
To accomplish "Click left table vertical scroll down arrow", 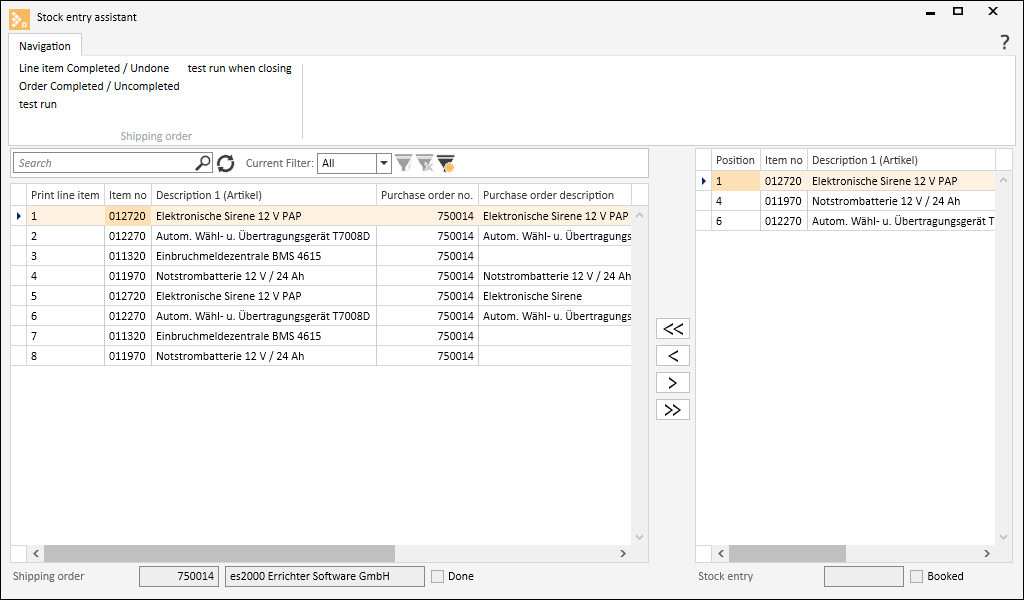I will click(x=639, y=537).
